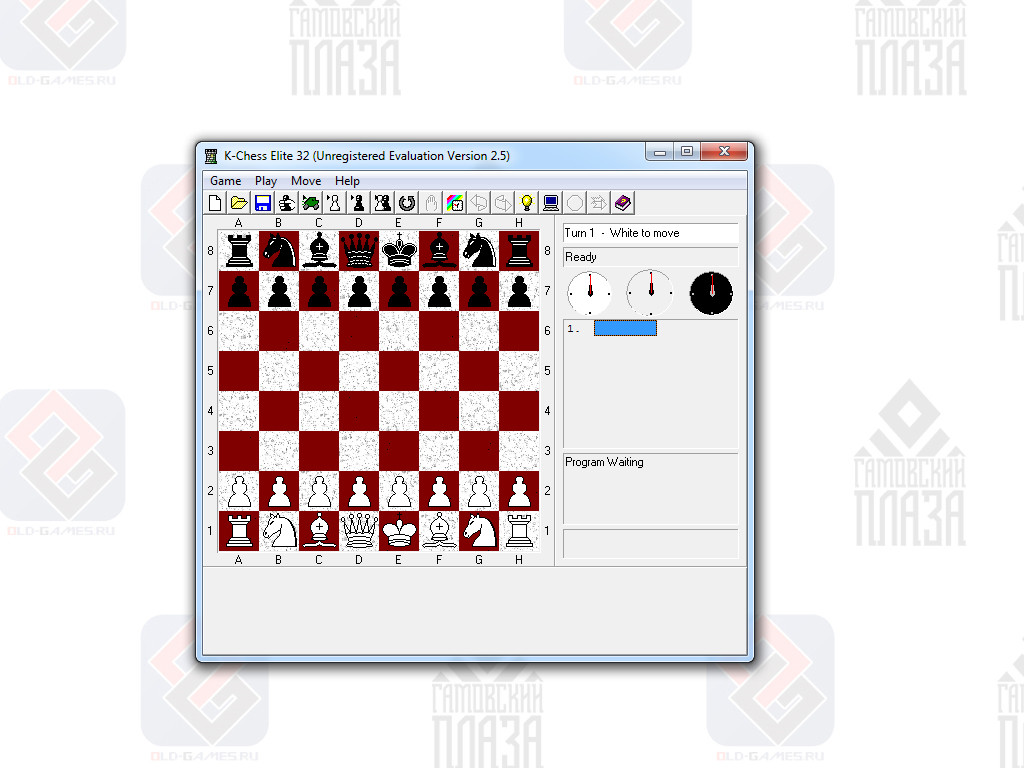The width and height of the screenshot is (1024, 768).
Task: Select the white rook on H1
Action: point(519,531)
